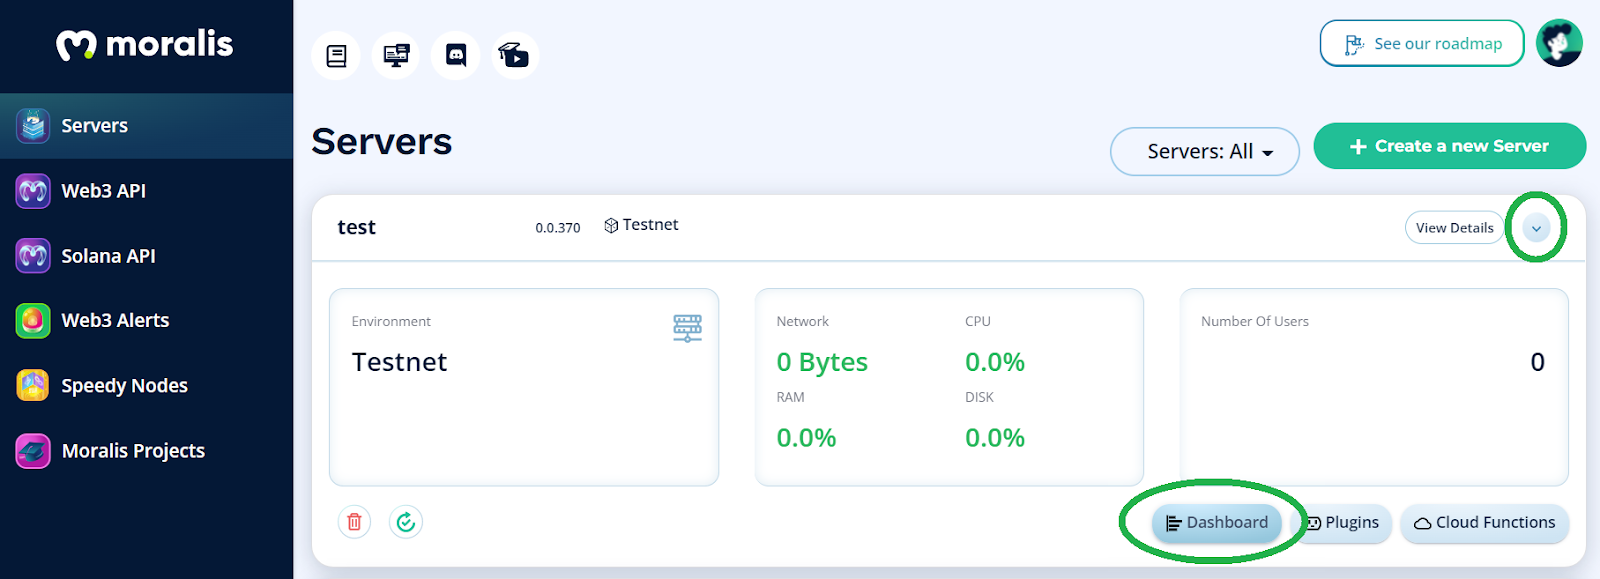The height and width of the screenshot is (579, 1600).
Task: Restart the server with the refresh icon
Action: (406, 522)
